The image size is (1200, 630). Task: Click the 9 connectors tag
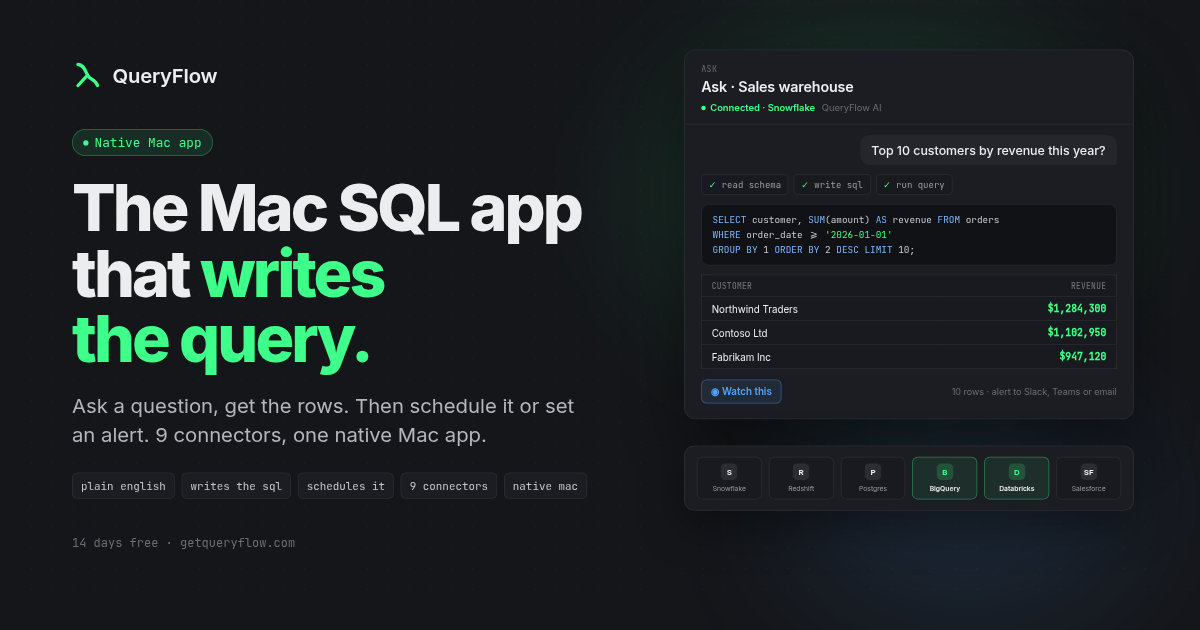[449, 486]
